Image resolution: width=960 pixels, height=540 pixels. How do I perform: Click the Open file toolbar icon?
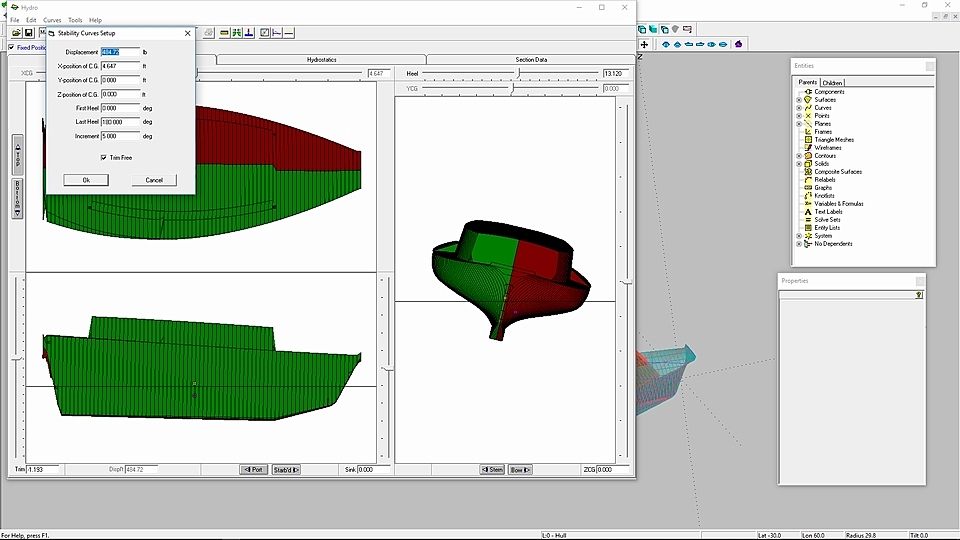click(17, 33)
